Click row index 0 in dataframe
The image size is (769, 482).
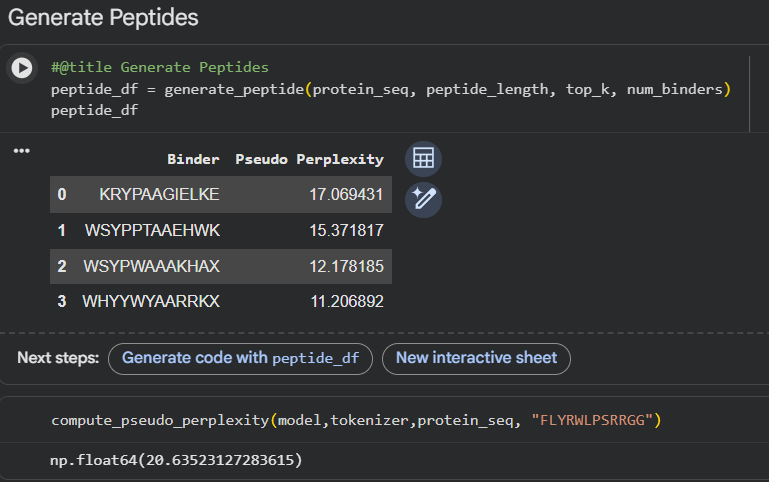click(x=62, y=194)
